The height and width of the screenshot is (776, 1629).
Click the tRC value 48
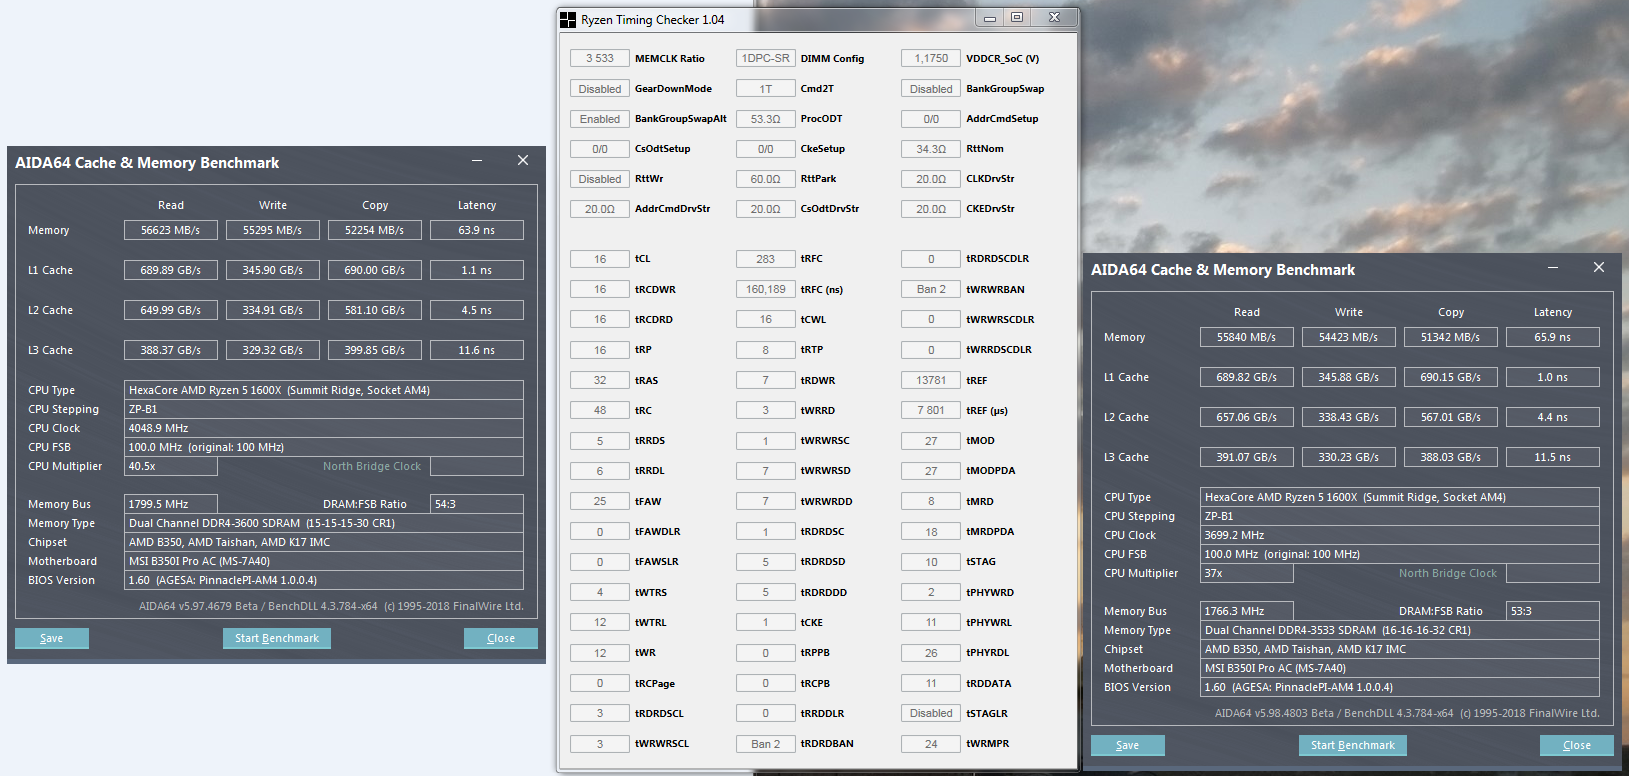(600, 410)
